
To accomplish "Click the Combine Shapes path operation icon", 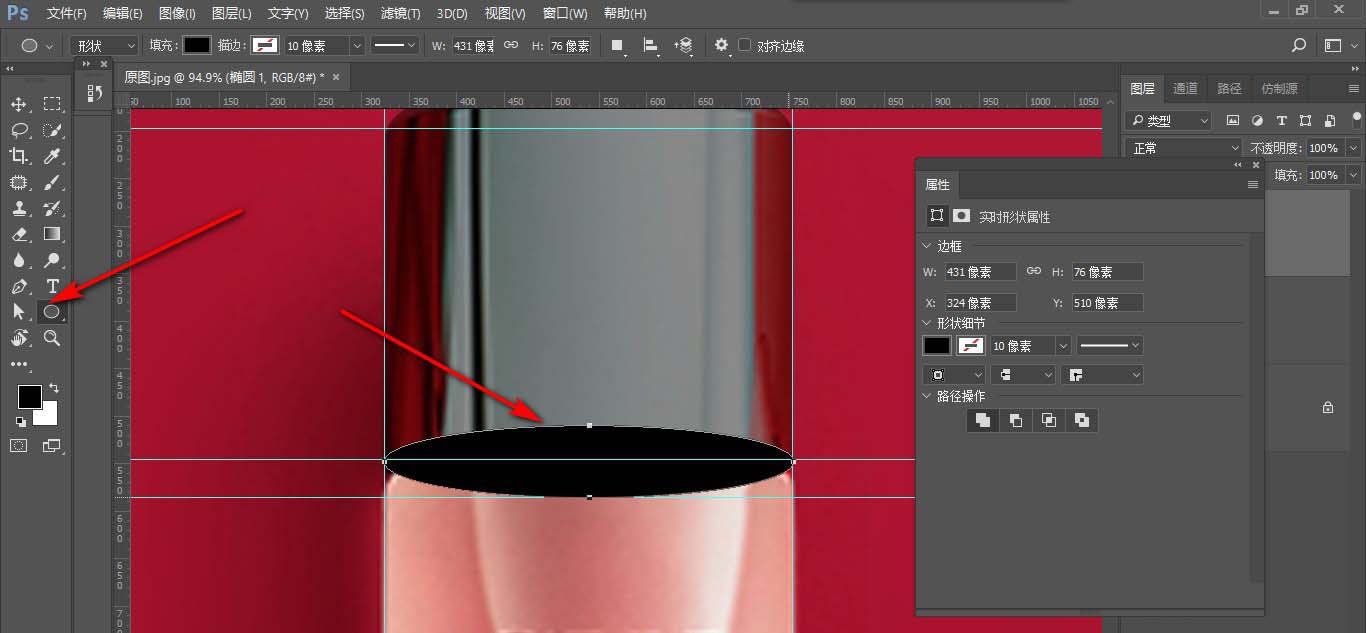I will click(x=983, y=421).
